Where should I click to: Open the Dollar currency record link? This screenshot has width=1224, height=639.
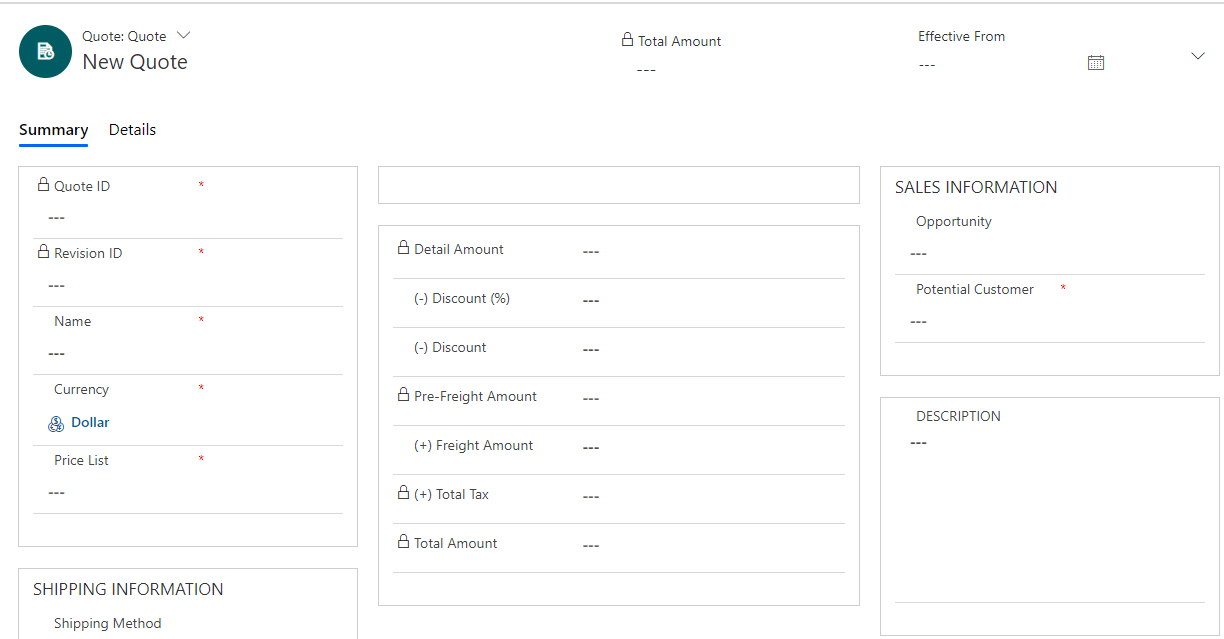pyautogui.click(x=89, y=422)
